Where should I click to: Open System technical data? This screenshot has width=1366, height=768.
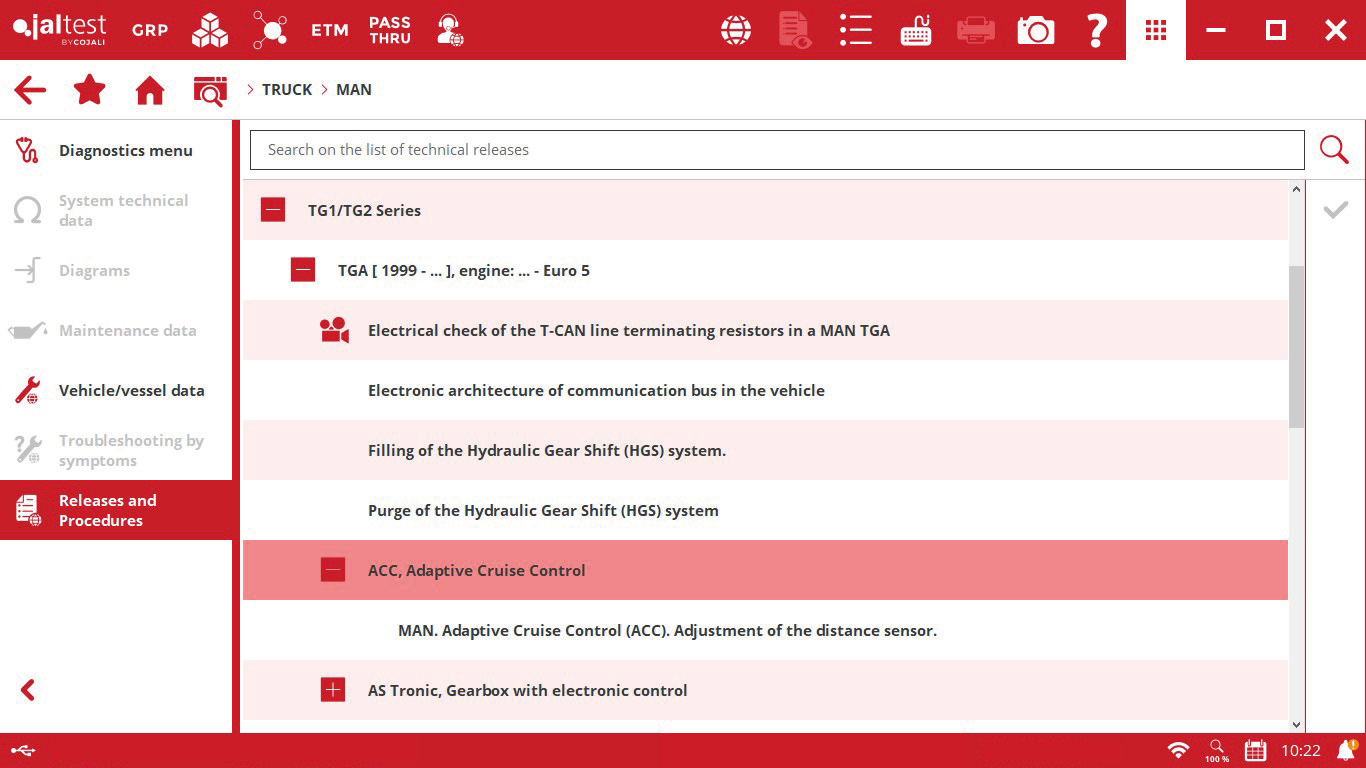116,210
